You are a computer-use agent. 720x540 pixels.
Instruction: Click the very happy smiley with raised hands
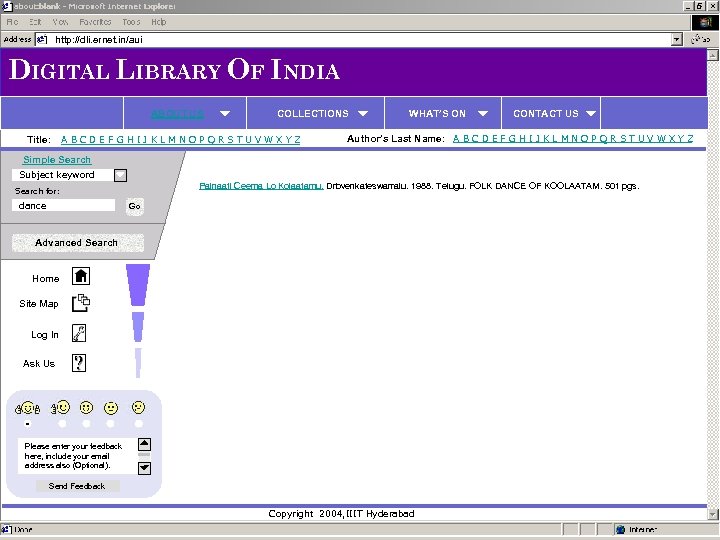(28, 408)
